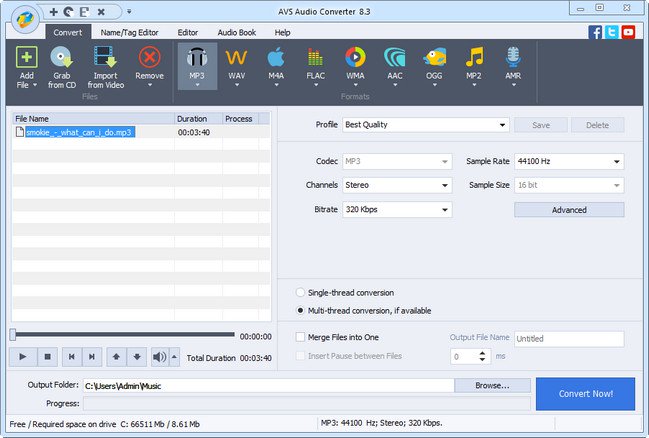Click the playback position slider
This screenshot has height=438, width=649.
(122, 335)
